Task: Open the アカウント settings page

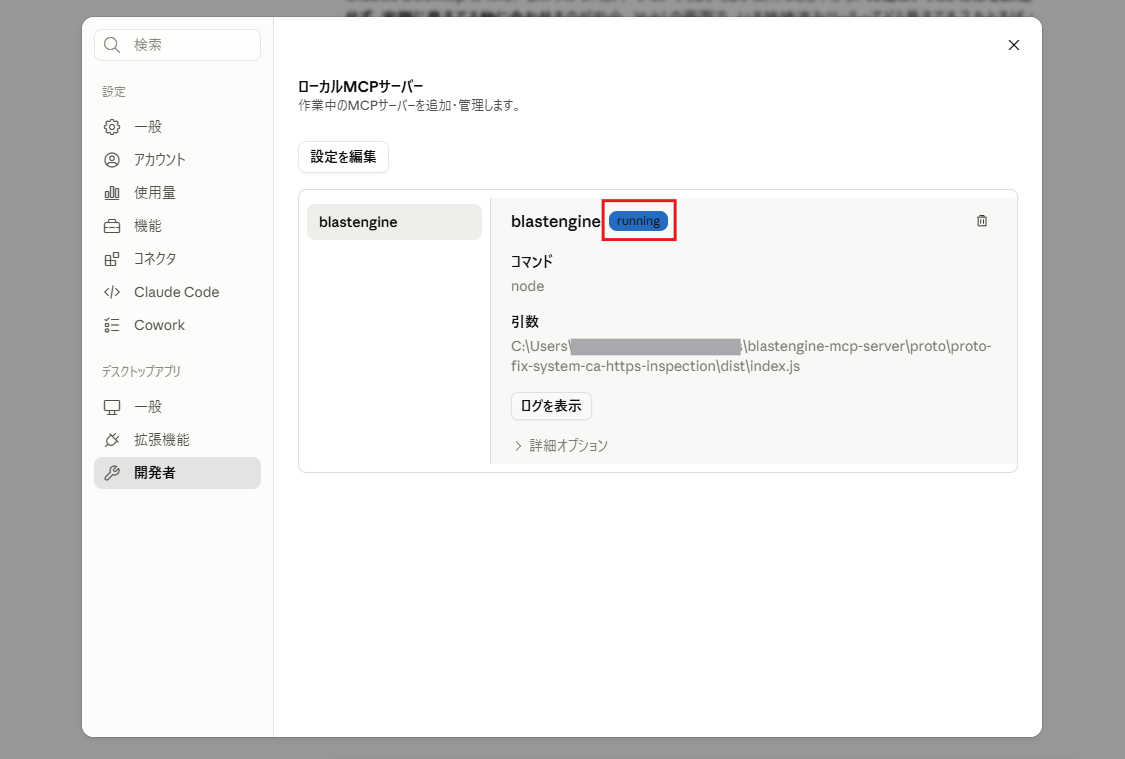Action: coord(177,160)
